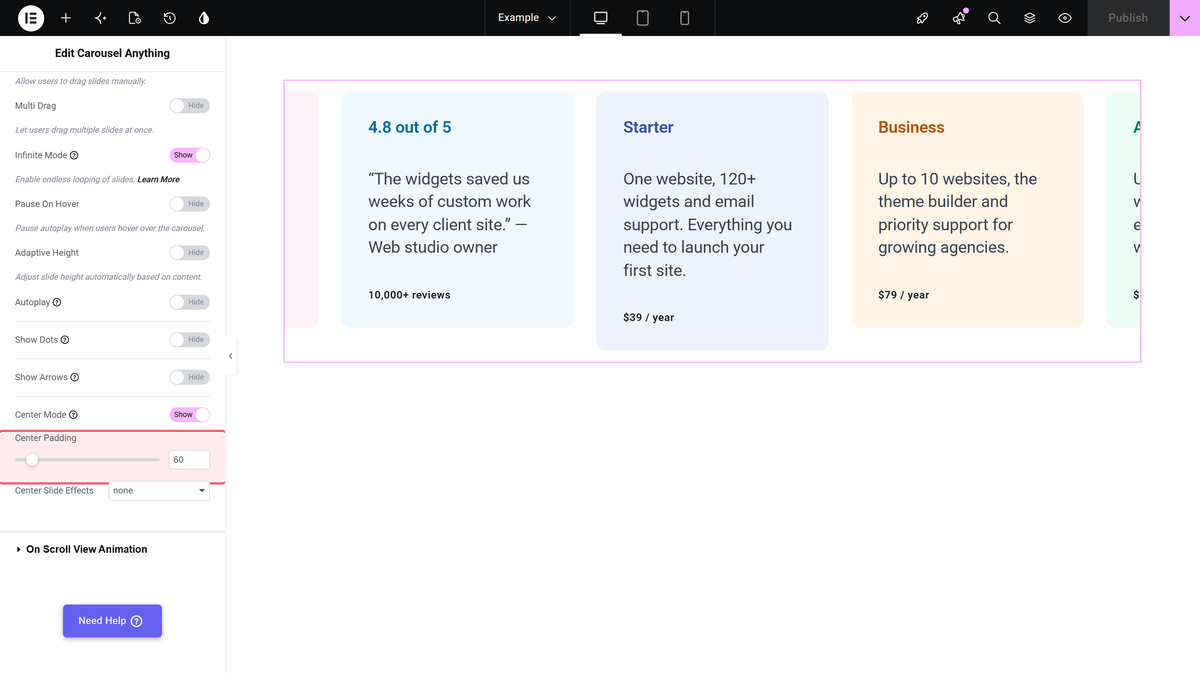Screen dimensions: 1200x675
Task: Open the revision history clock icon
Action: (x=170, y=18)
